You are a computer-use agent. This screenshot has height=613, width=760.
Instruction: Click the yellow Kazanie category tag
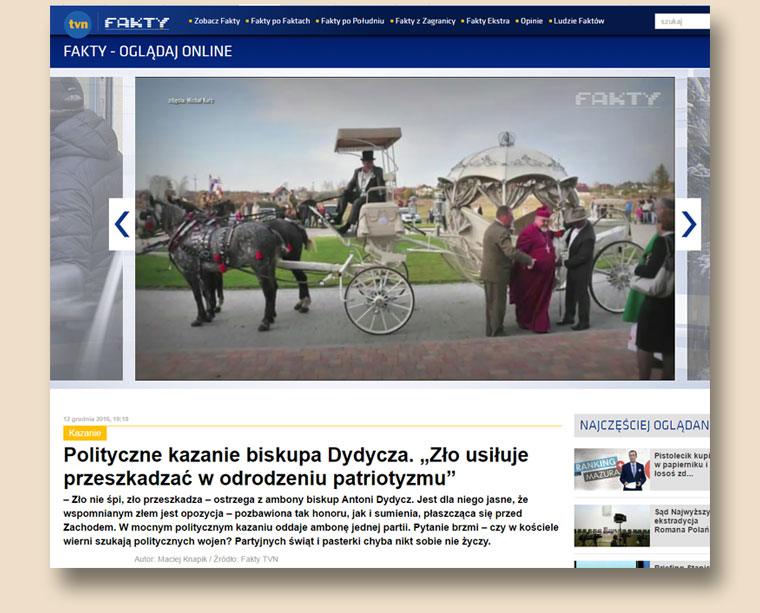tap(85, 433)
